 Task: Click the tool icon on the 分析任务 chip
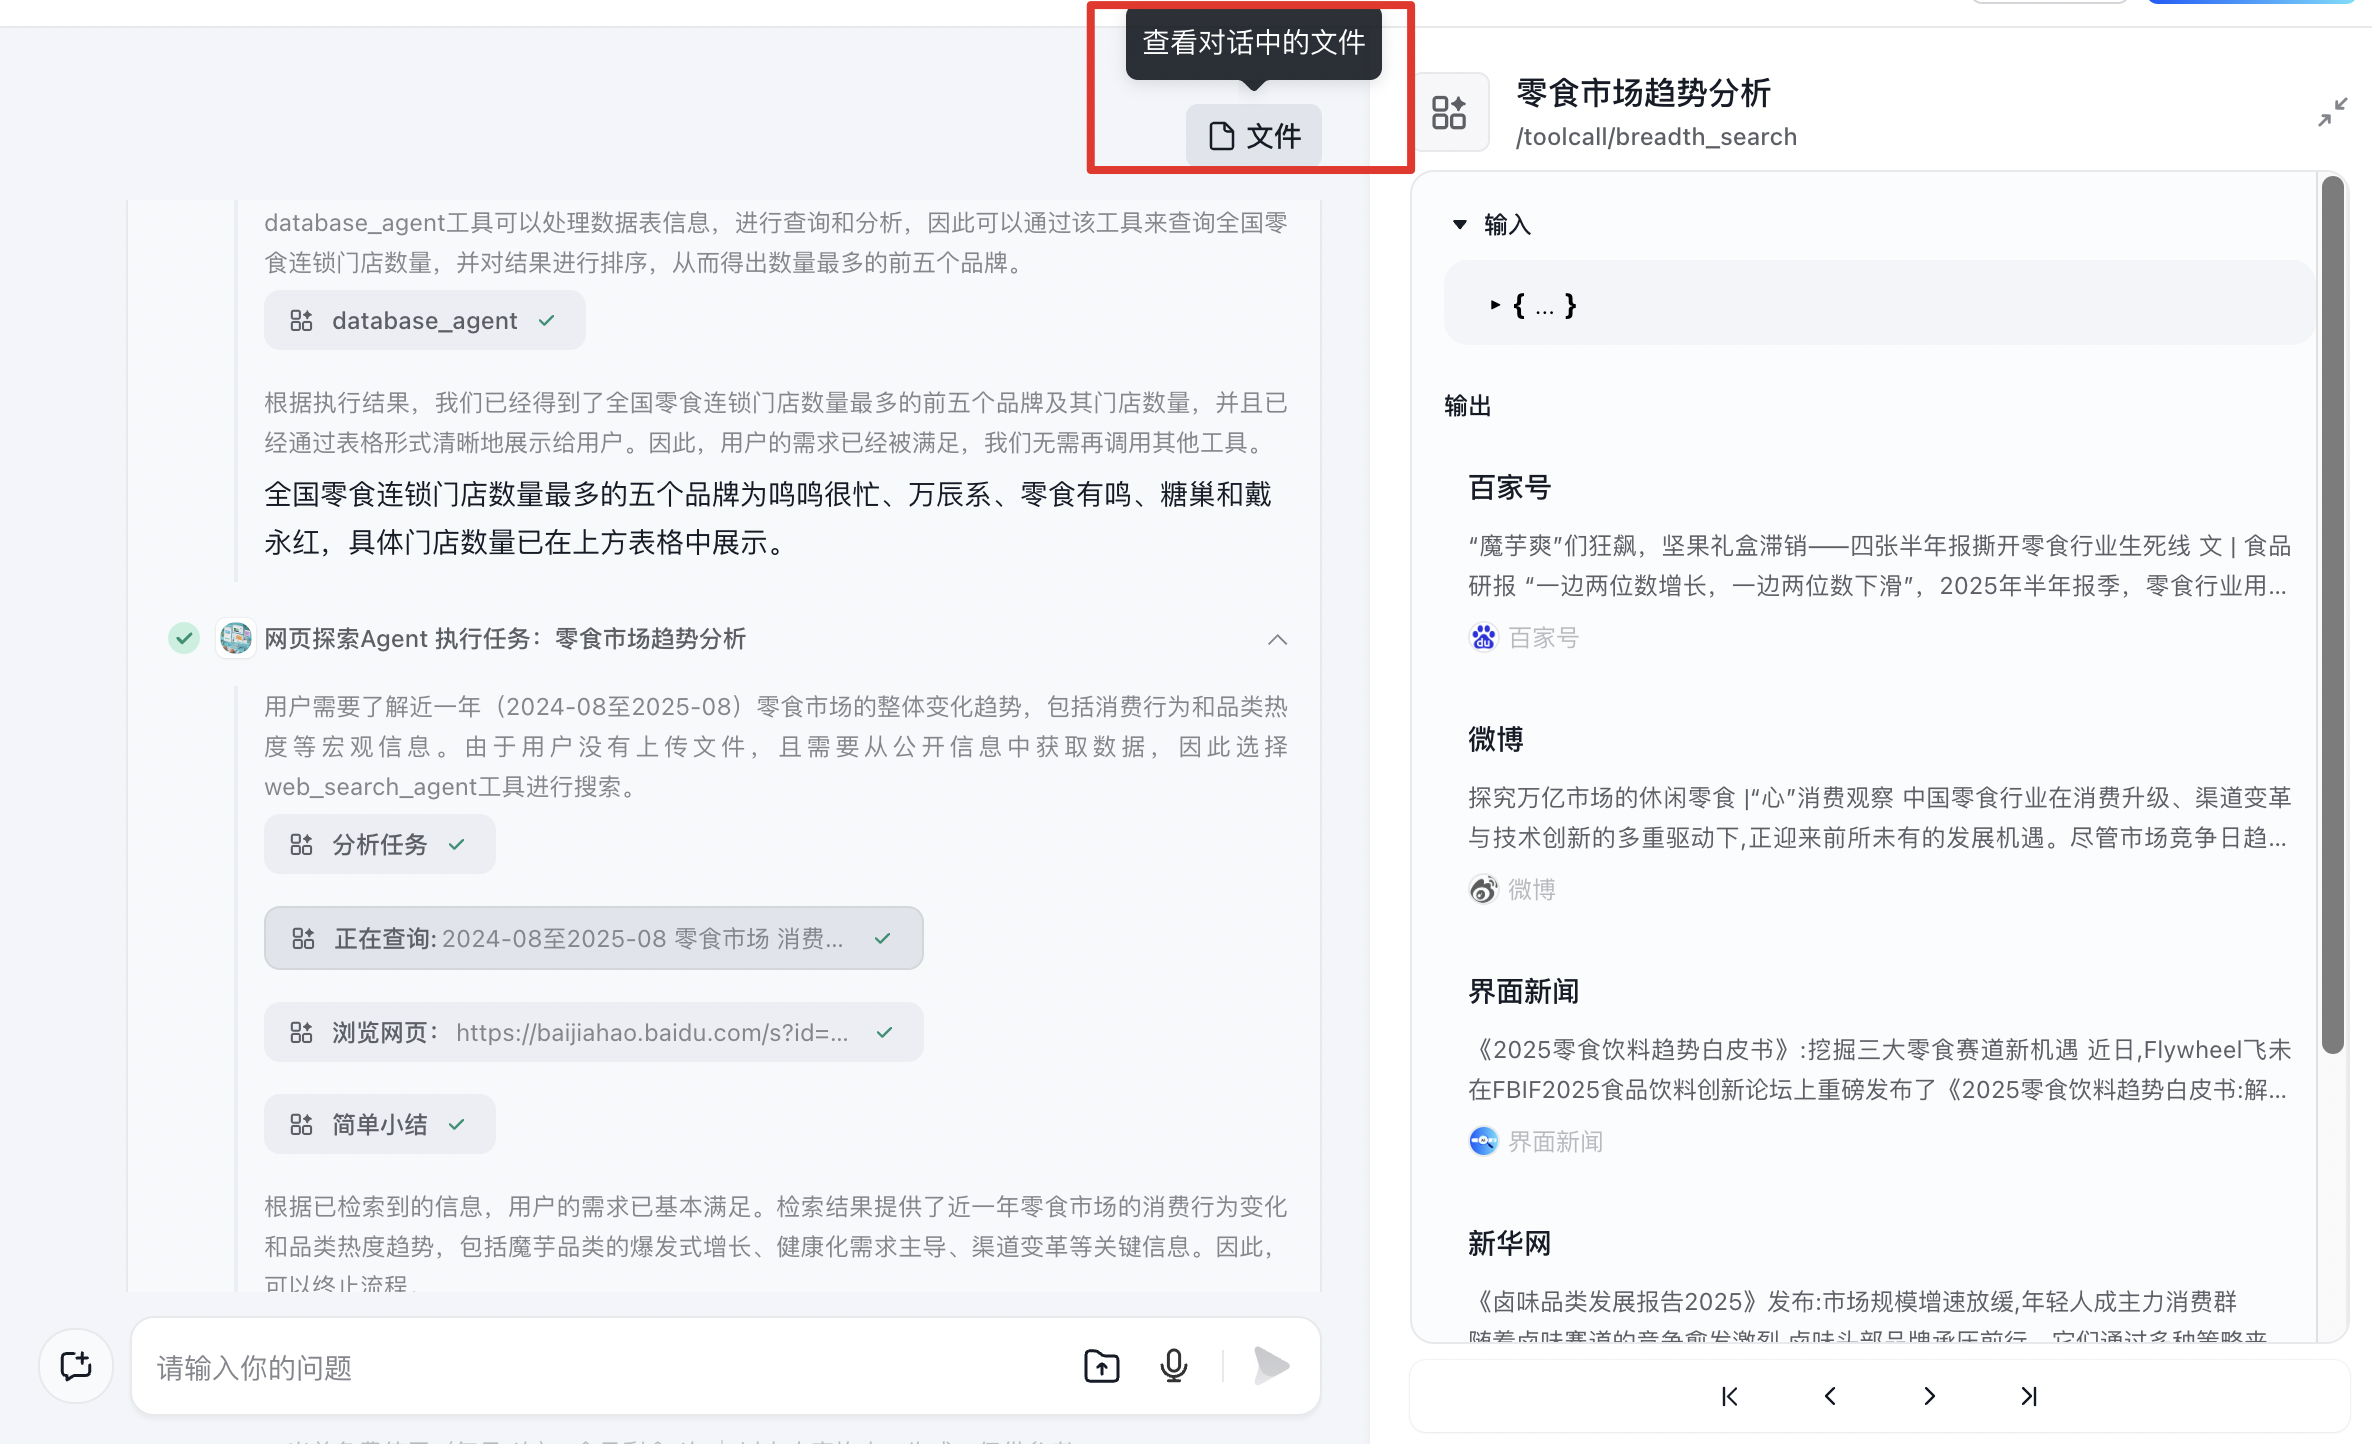pyautogui.click(x=301, y=845)
